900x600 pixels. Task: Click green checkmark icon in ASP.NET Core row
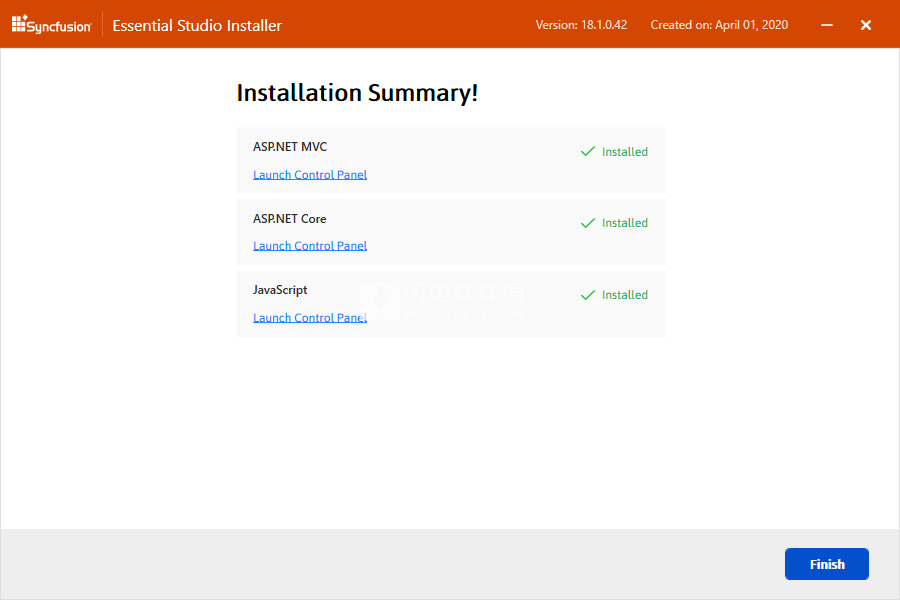588,223
